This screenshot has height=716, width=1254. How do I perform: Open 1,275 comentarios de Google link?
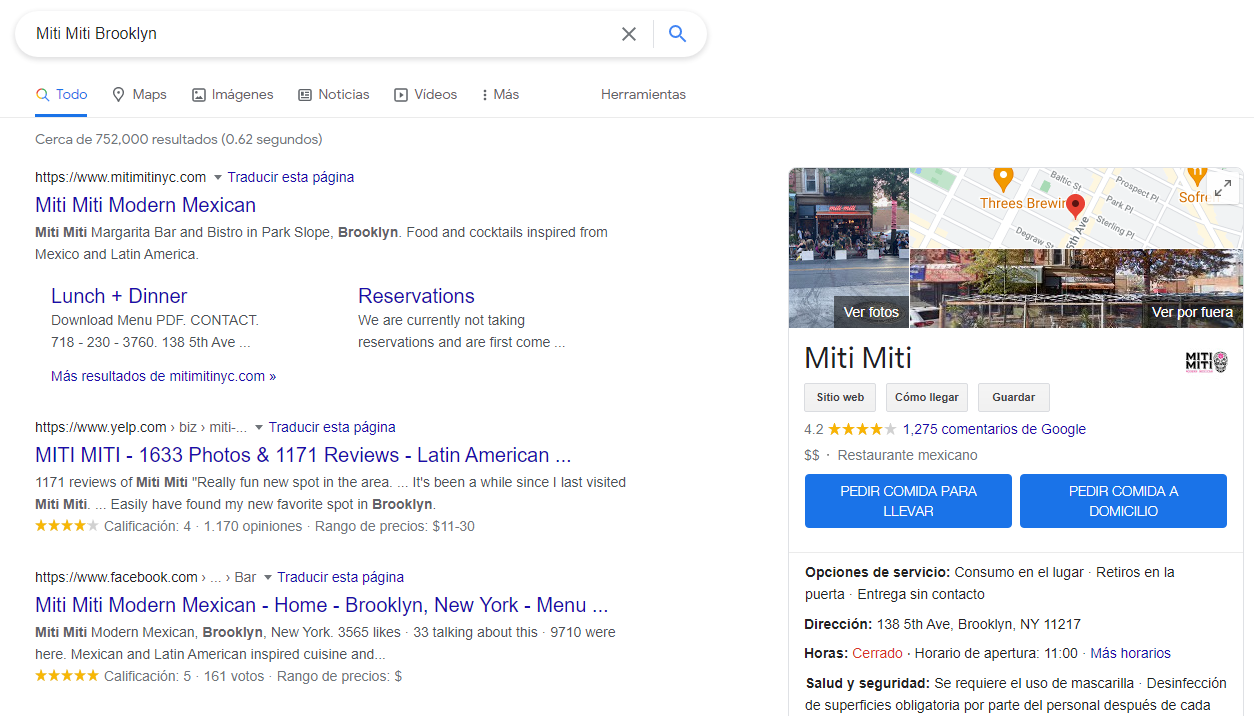click(993, 429)
